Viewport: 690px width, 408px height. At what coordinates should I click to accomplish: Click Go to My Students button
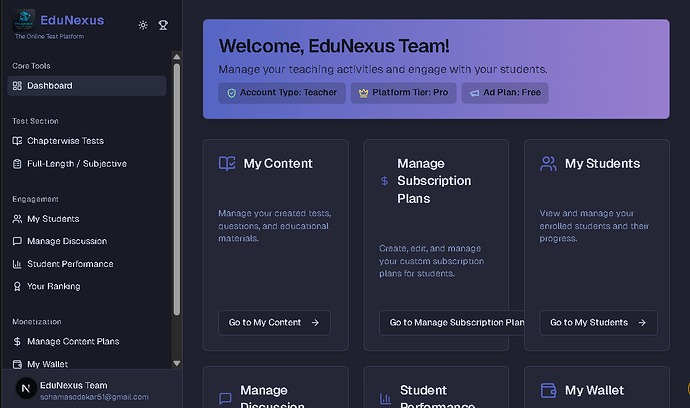[x=598, y=323]
